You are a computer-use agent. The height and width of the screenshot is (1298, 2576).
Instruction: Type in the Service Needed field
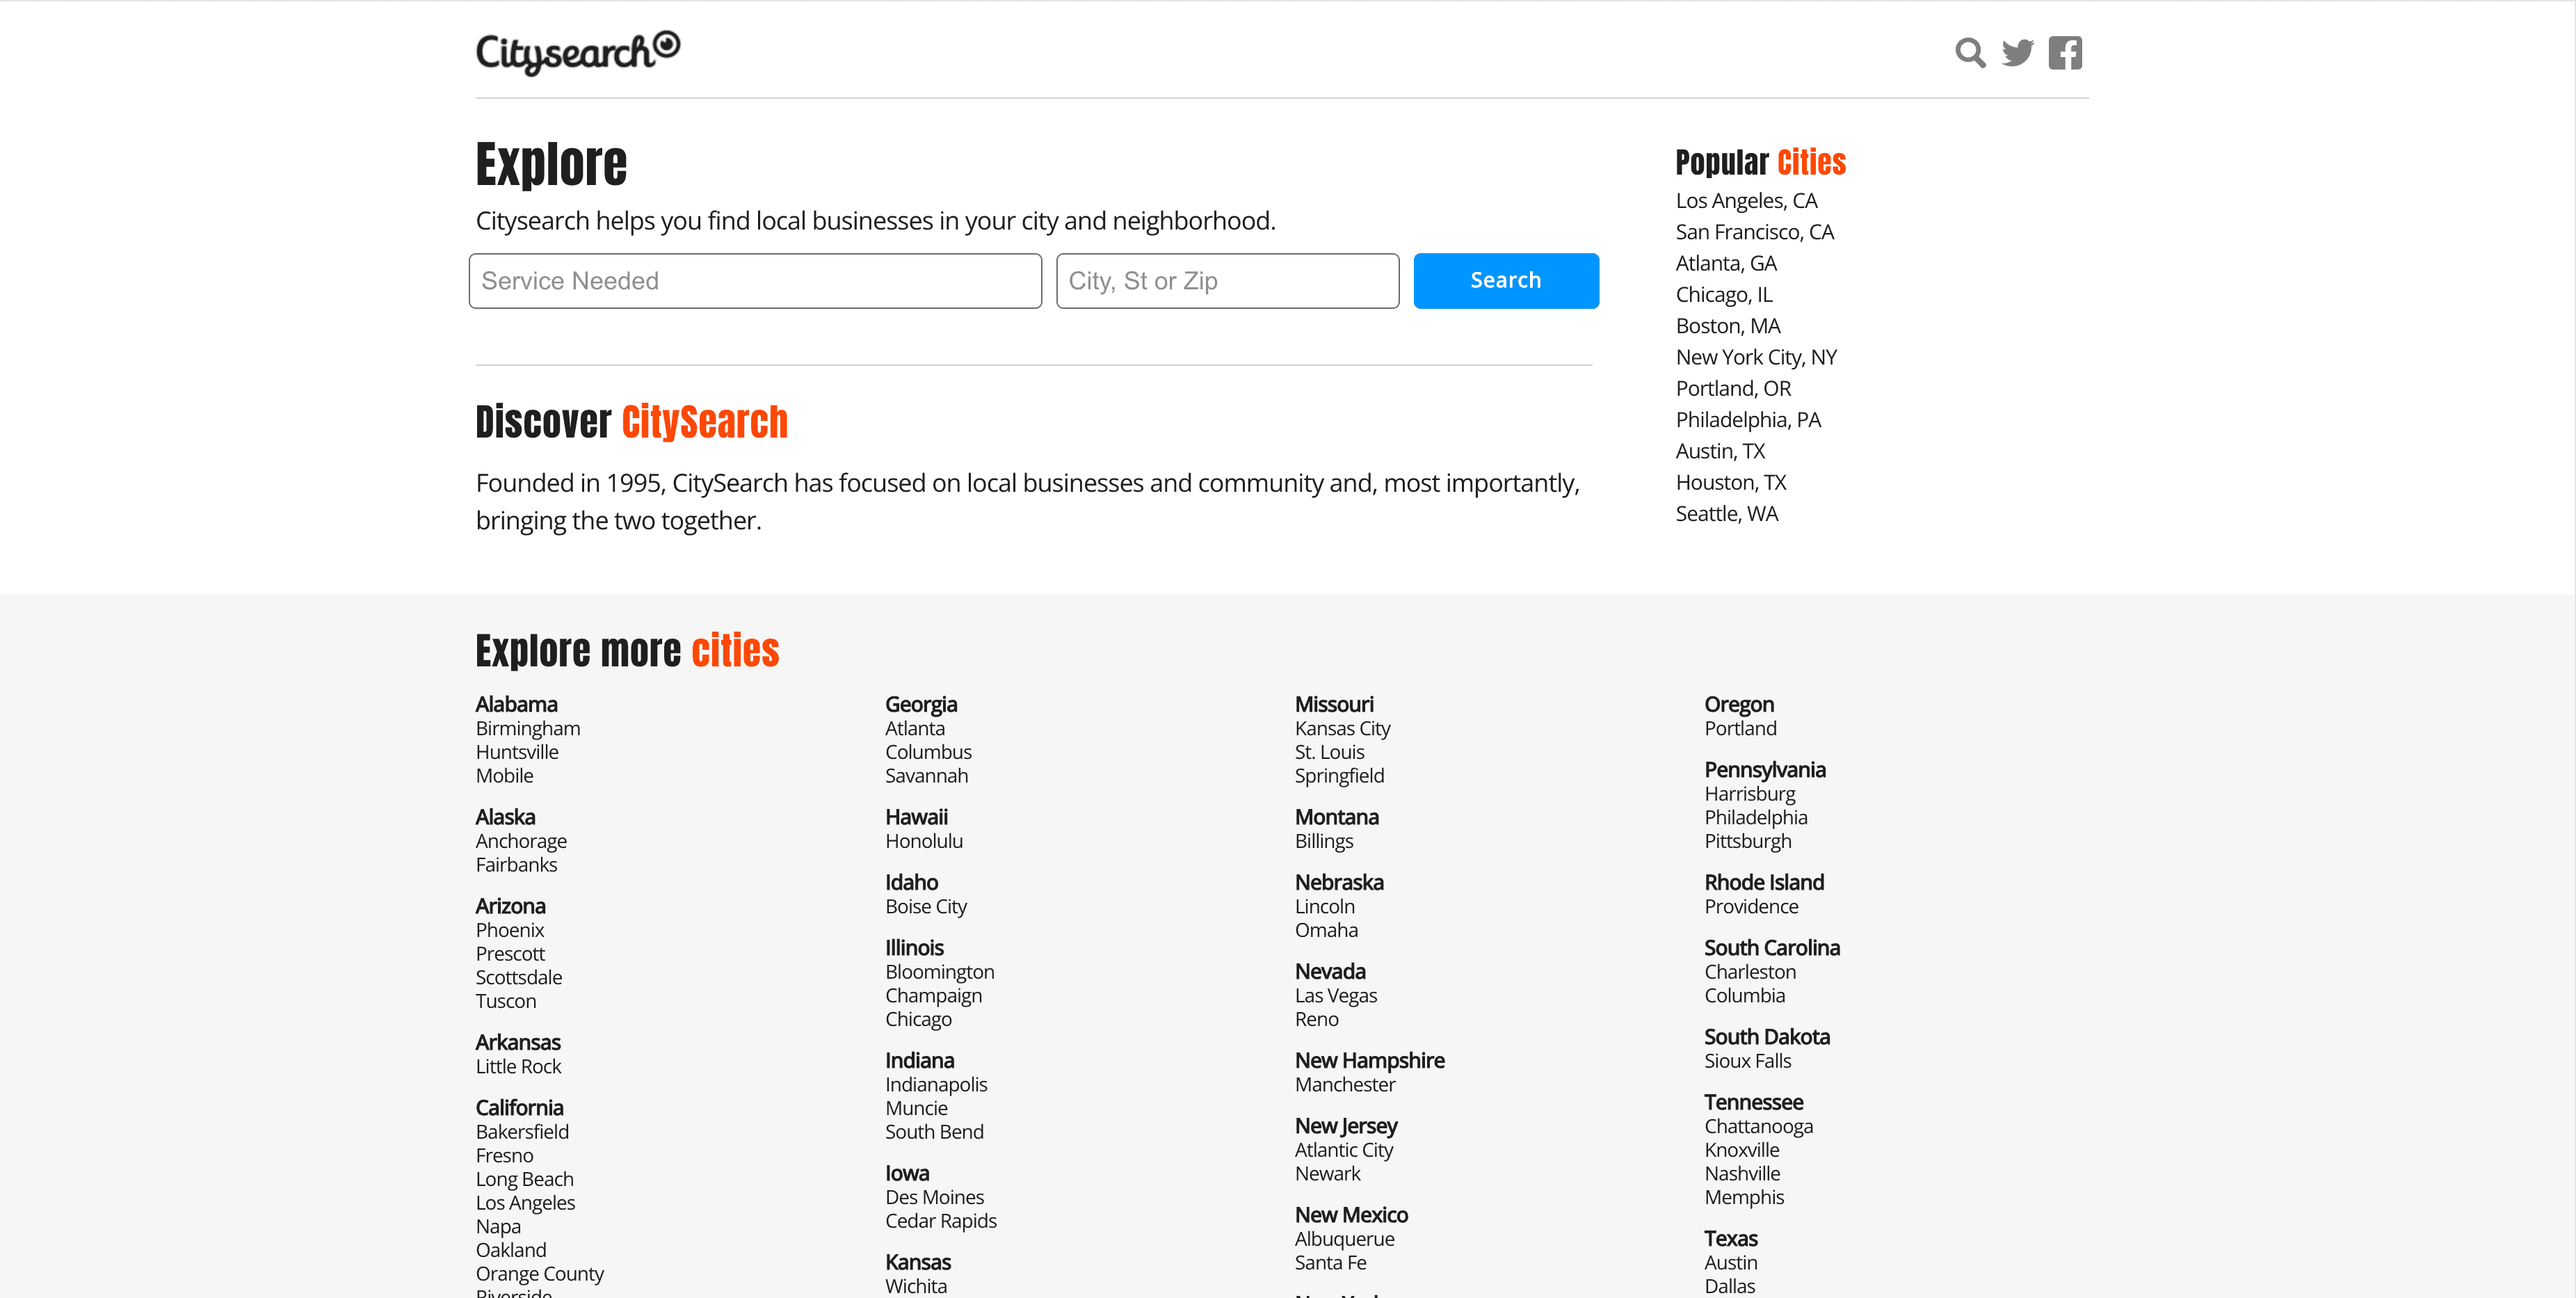coord(755,281)
